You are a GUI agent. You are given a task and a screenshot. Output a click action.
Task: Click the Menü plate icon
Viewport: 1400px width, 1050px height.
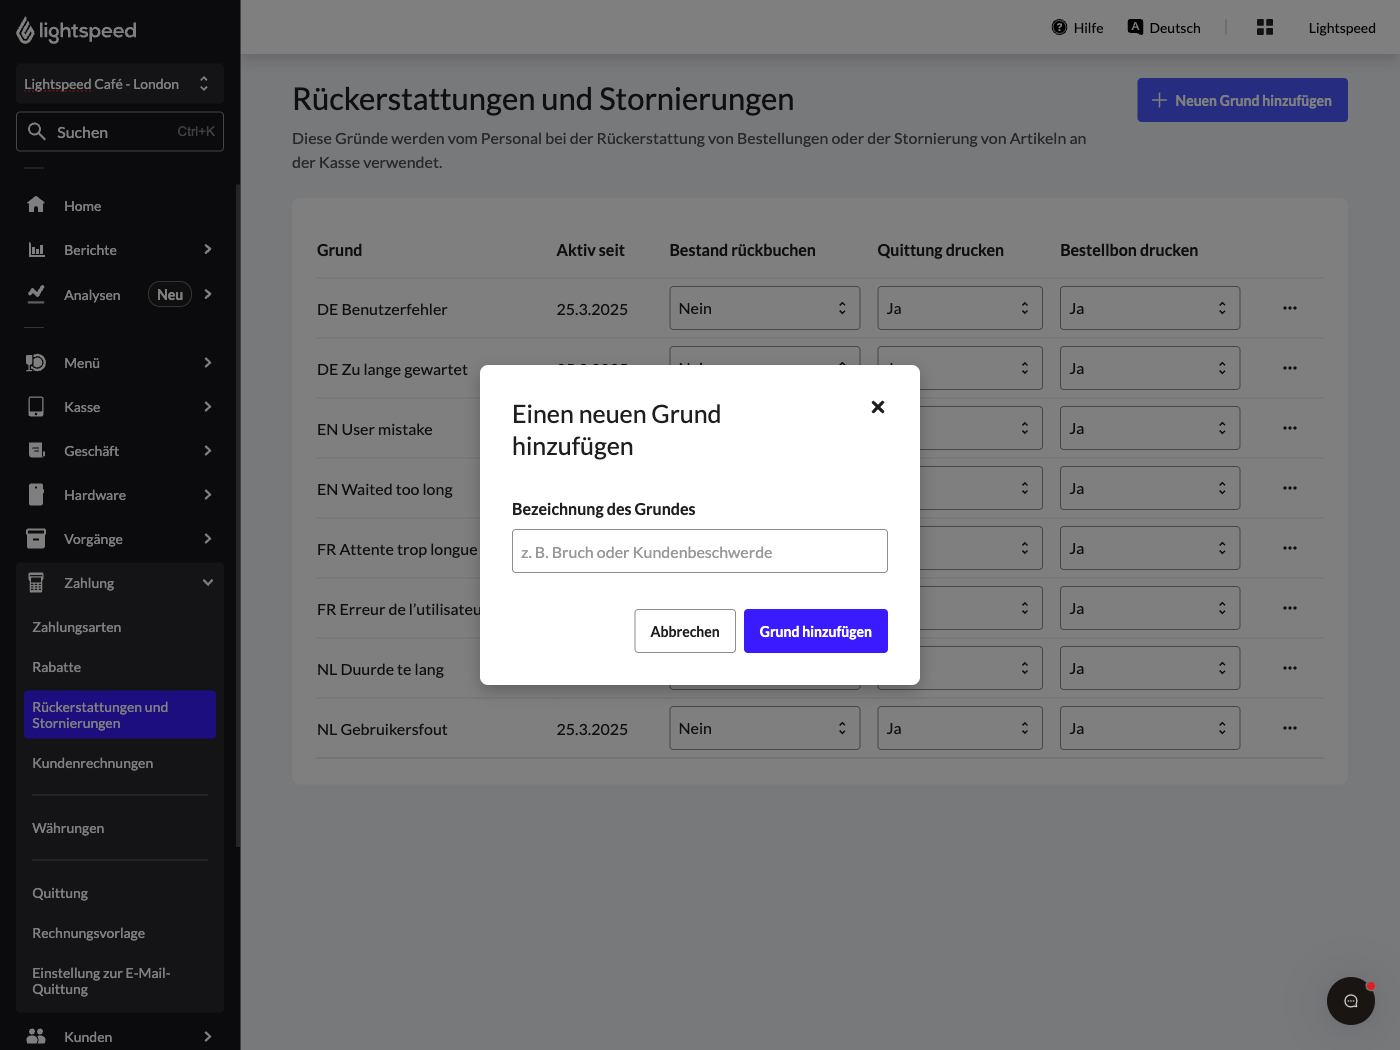(36, 362)
